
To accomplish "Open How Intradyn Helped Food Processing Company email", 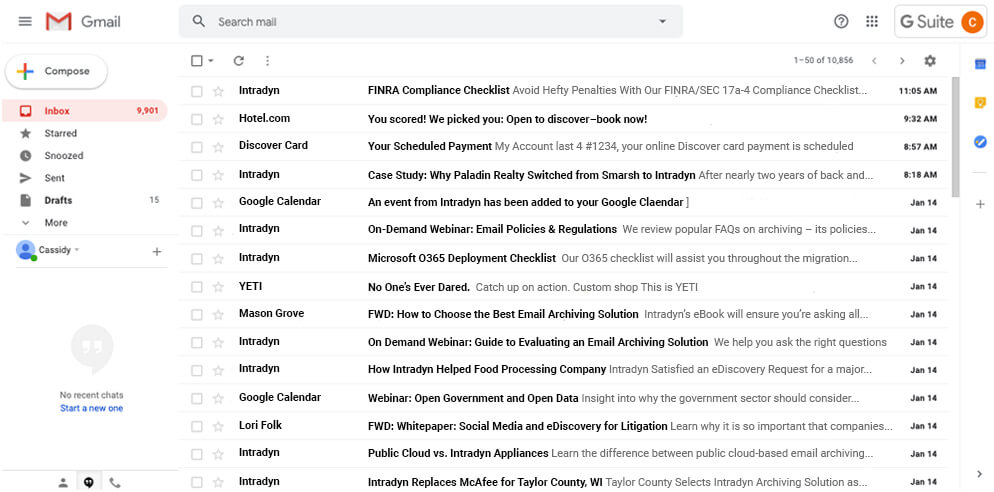I will click(x=564, y=369).
